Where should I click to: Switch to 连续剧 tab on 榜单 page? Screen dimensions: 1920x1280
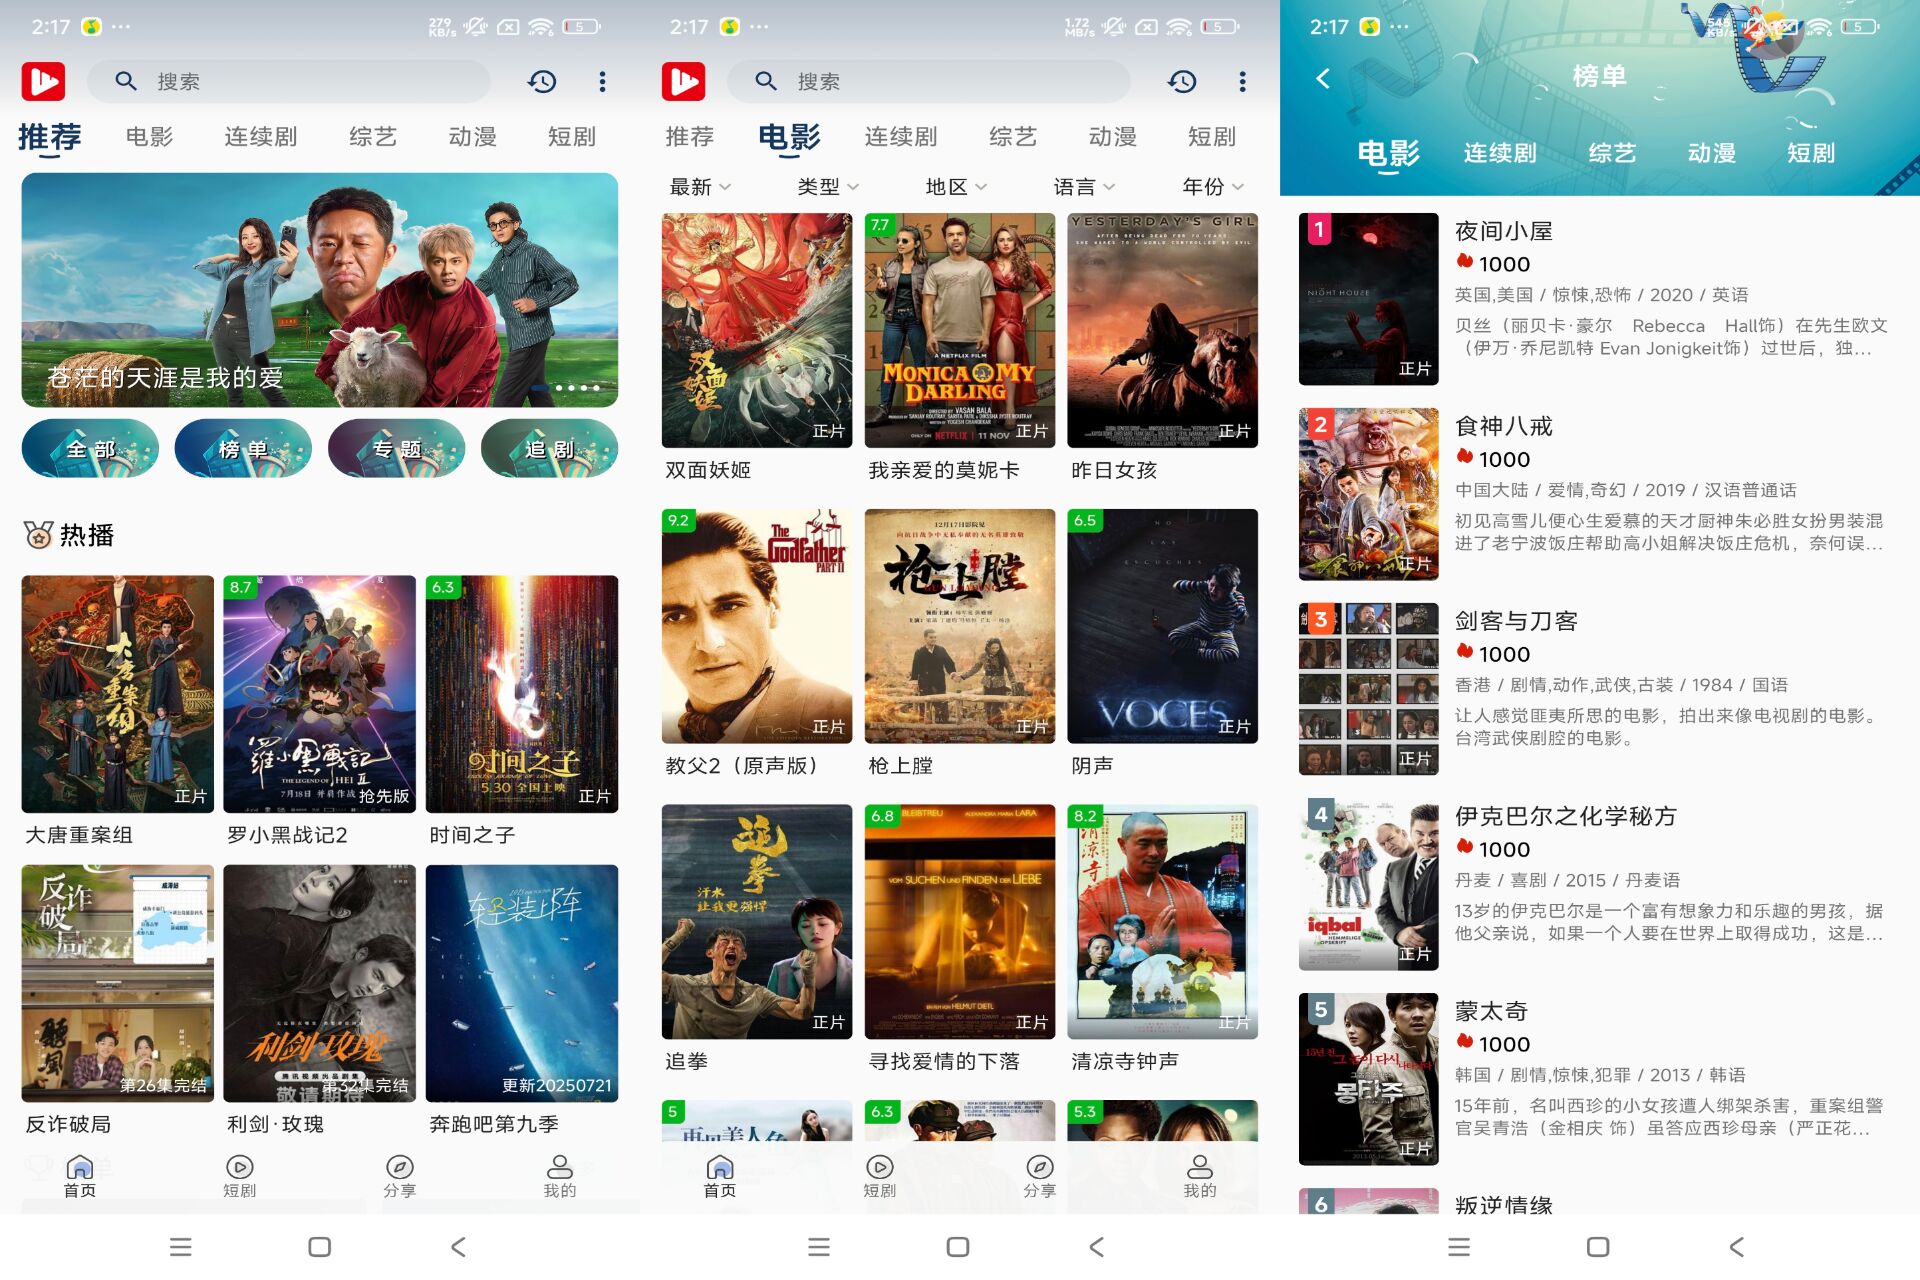[x=1499, y=153]
